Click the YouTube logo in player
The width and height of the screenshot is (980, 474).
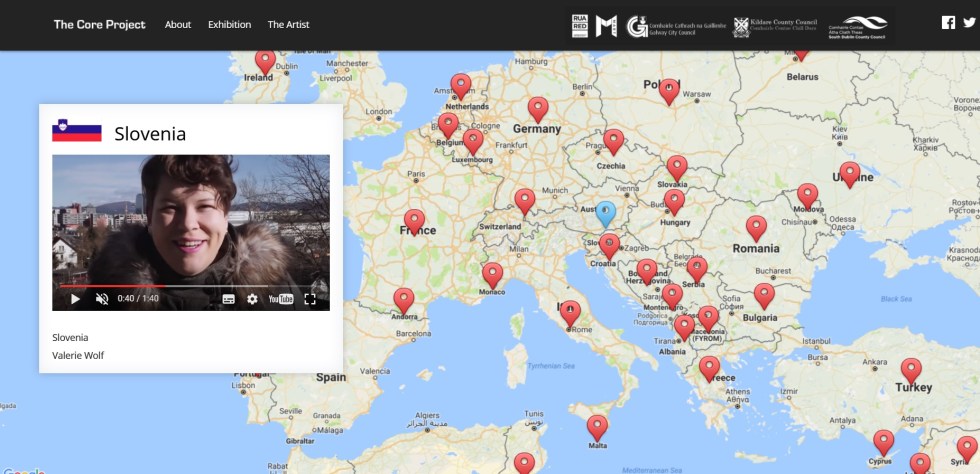281,299
